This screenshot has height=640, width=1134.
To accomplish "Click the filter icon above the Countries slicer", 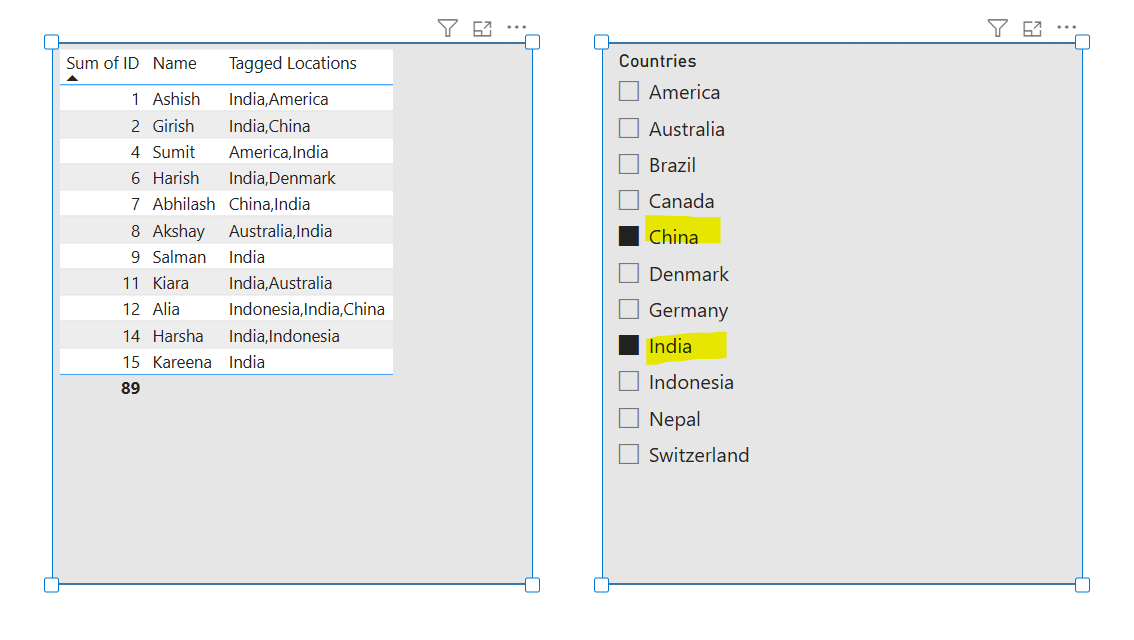I will tap(997, 28).
